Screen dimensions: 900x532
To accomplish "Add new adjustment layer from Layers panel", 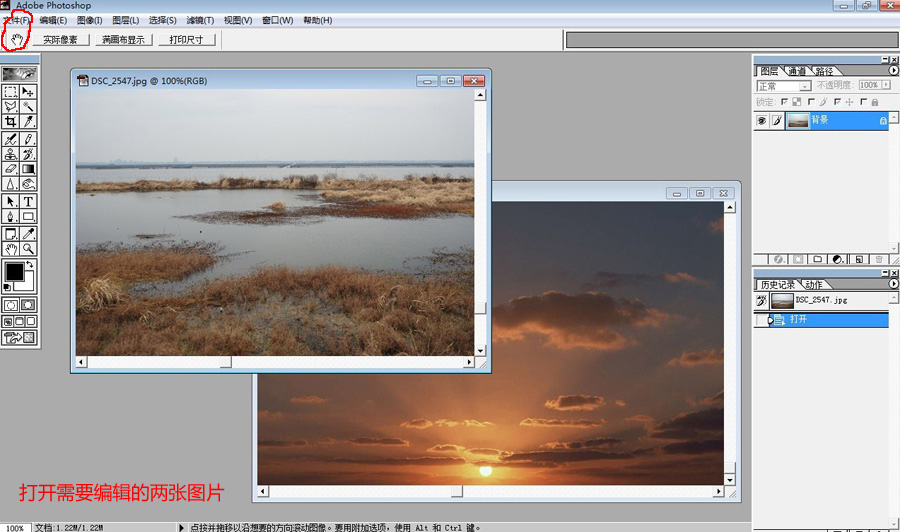I will [838, 259].
